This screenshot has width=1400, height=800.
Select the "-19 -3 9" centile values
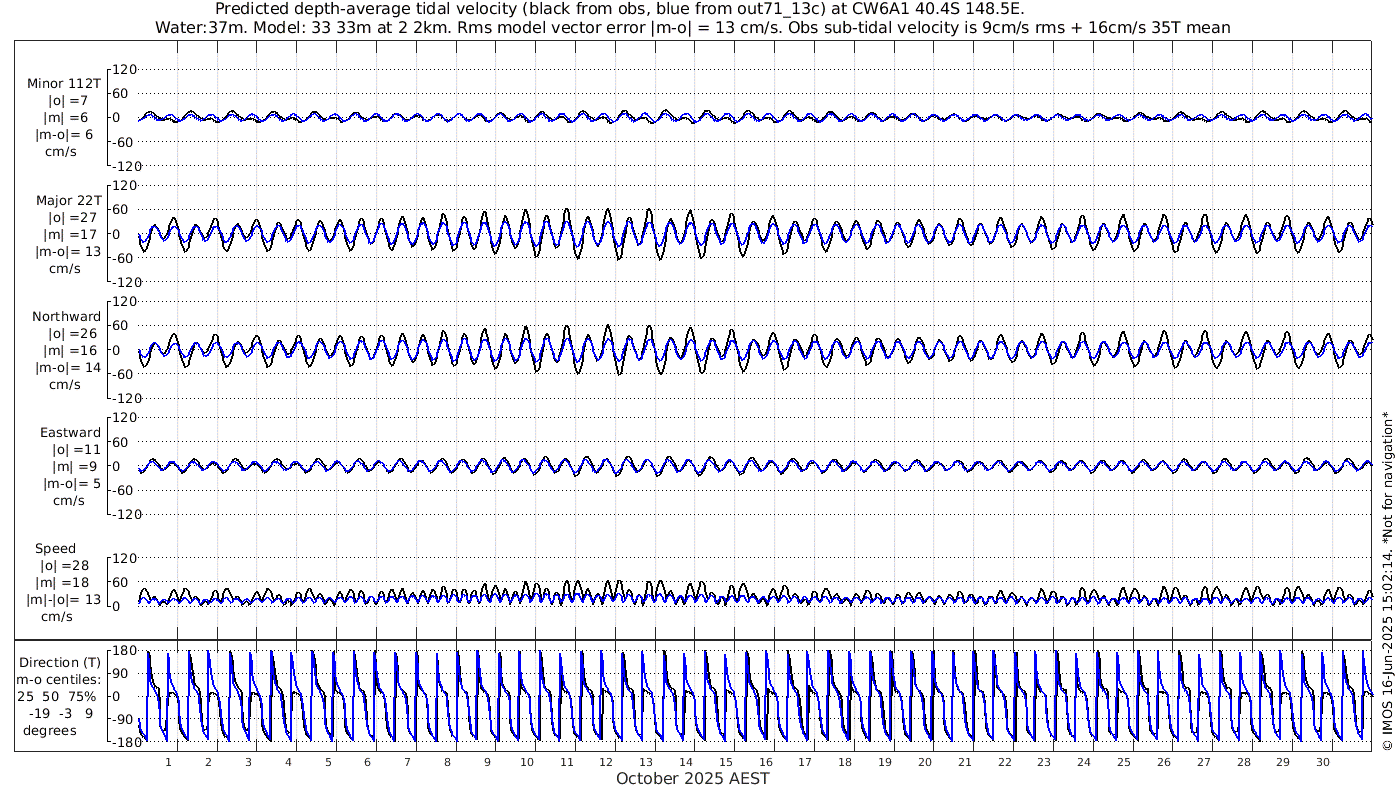(59, 713)
